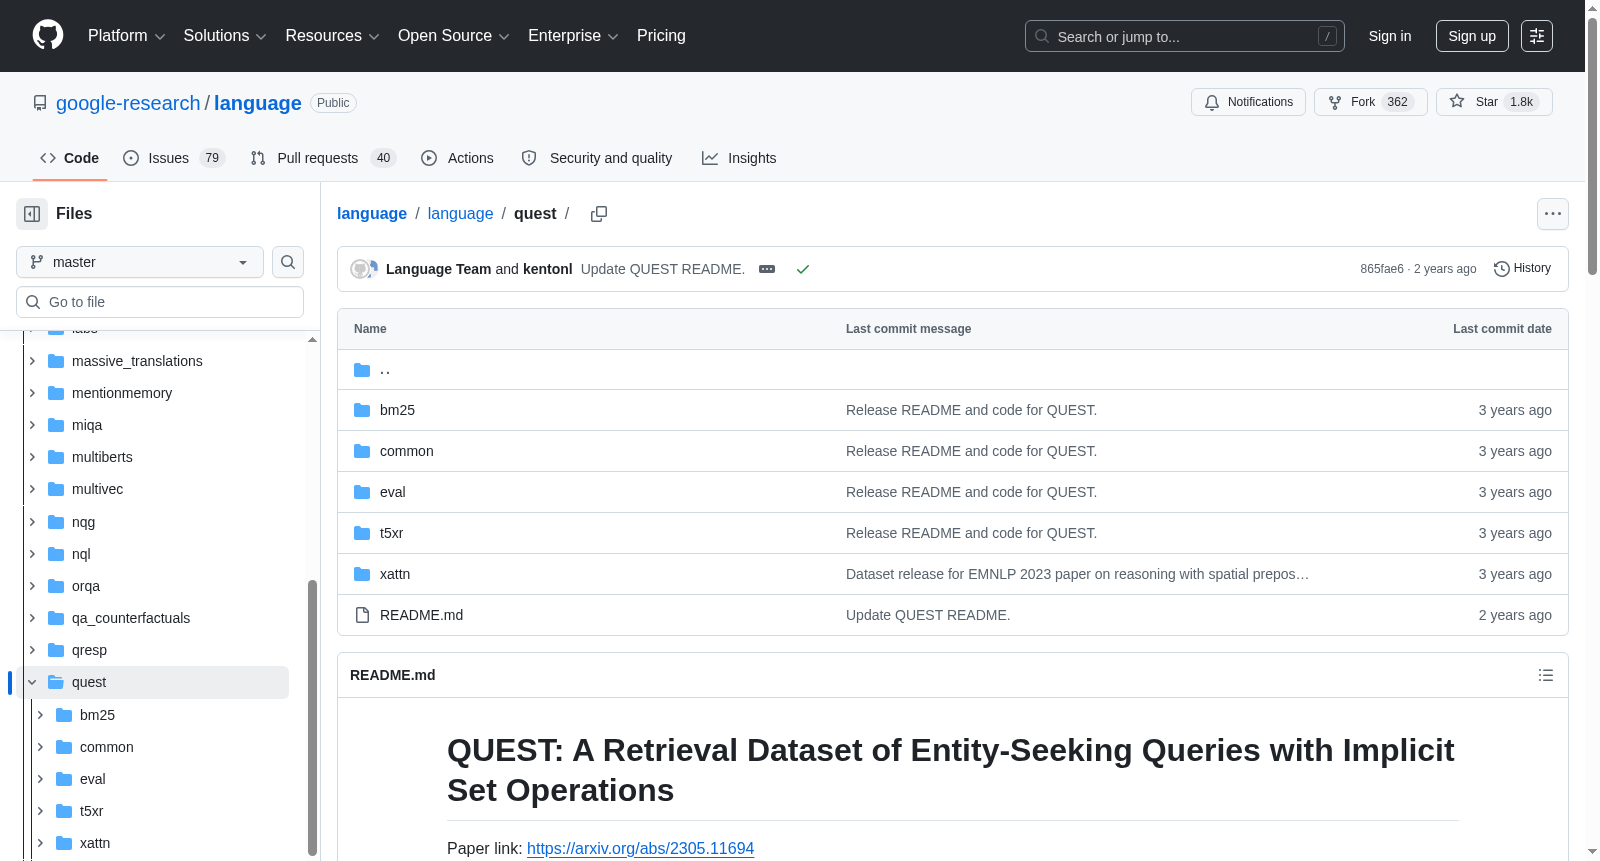
Task: Fork the language repository
Action: tap(1370, 102)
